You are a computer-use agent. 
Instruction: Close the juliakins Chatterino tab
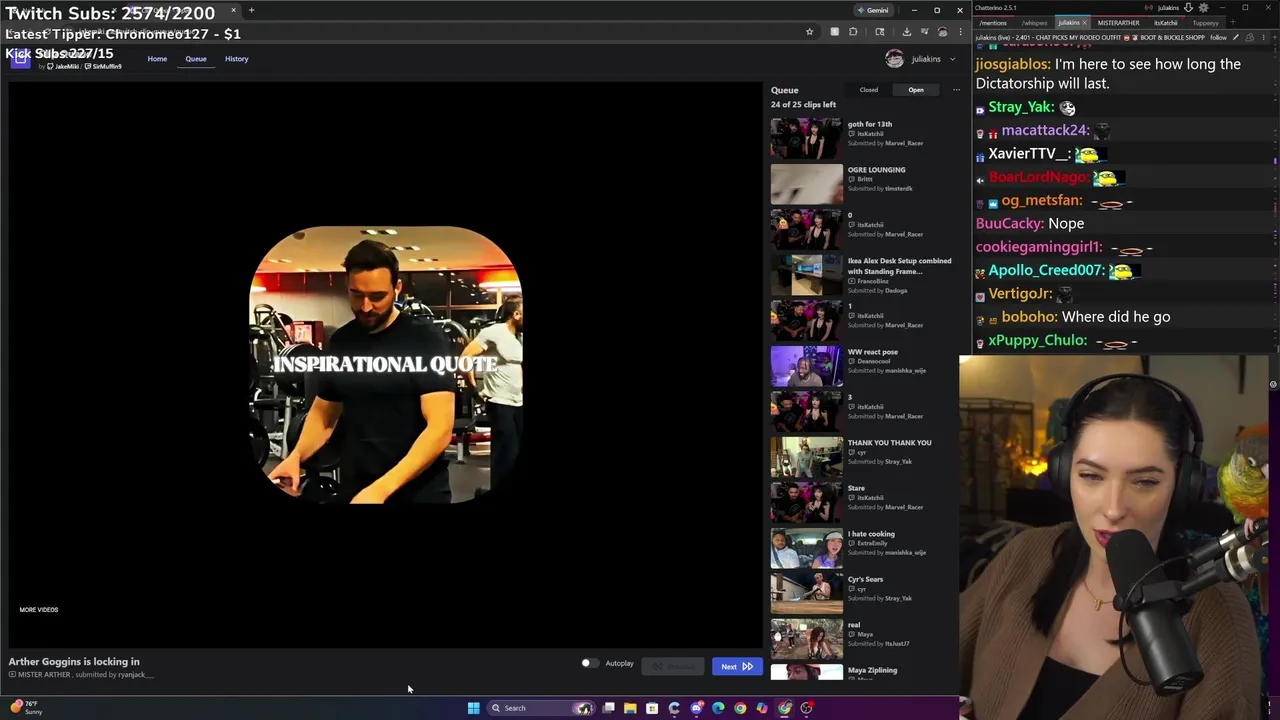(1084, 22)
